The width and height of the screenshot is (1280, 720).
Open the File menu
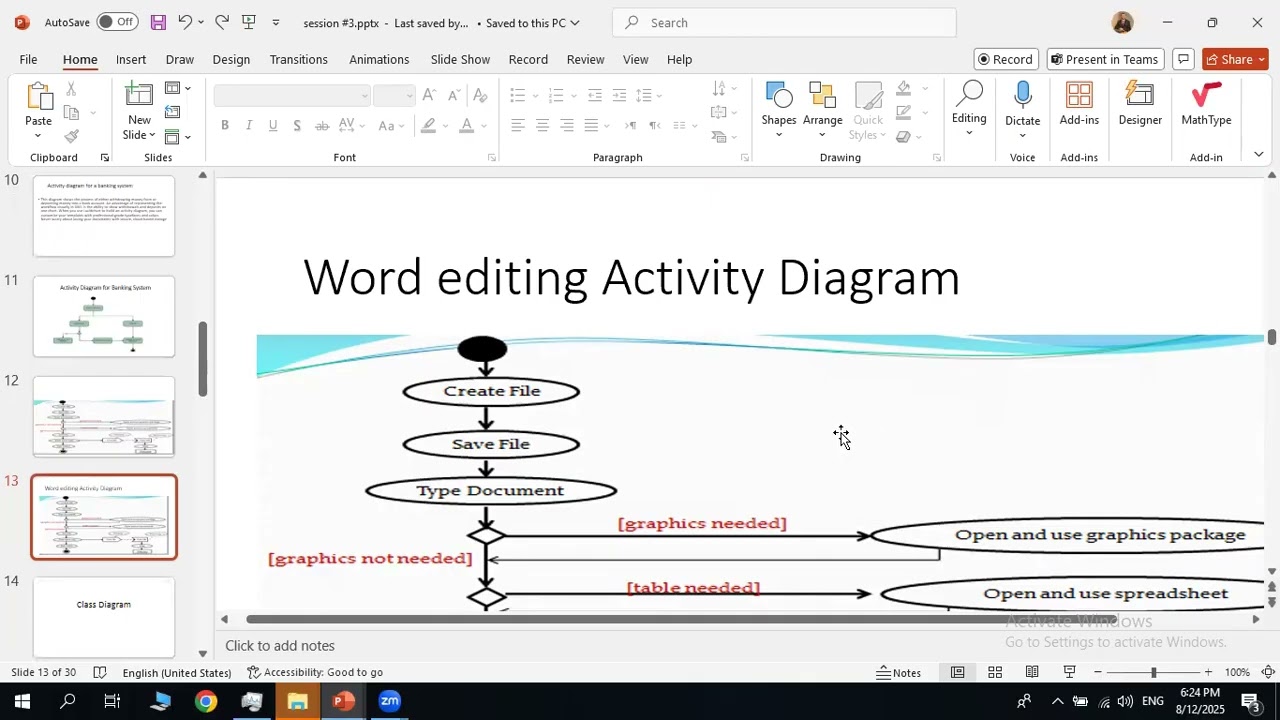28,59
